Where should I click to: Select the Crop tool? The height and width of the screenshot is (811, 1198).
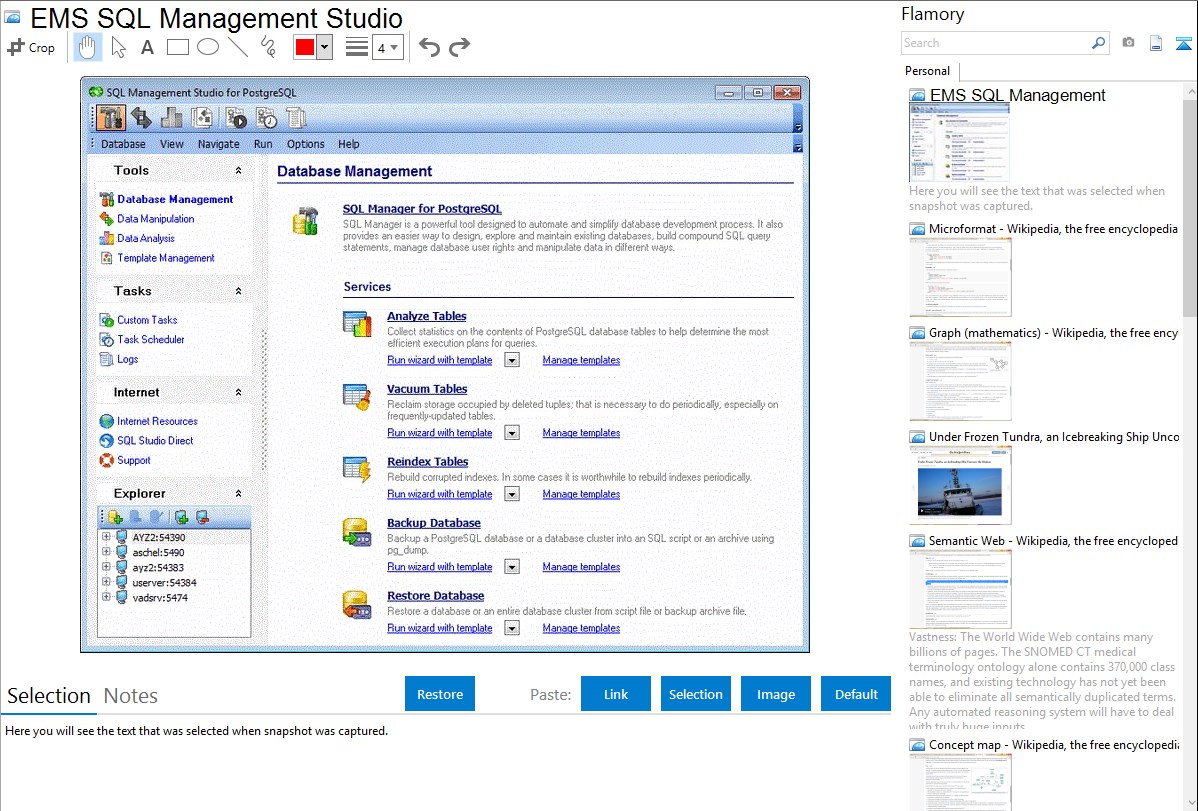(31, 47)
